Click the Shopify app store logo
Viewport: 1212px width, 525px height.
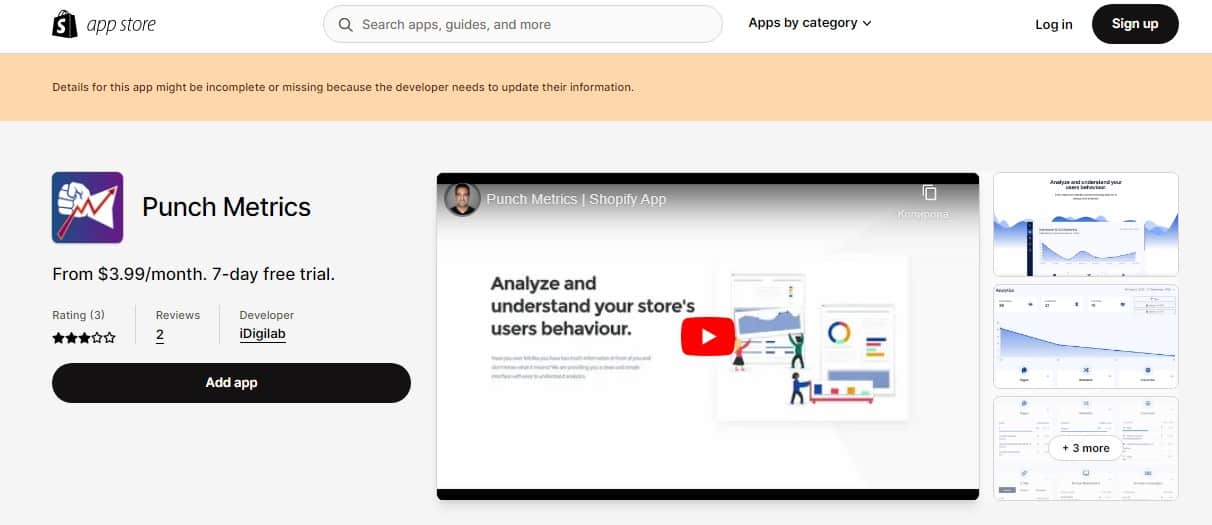[104, 24]
